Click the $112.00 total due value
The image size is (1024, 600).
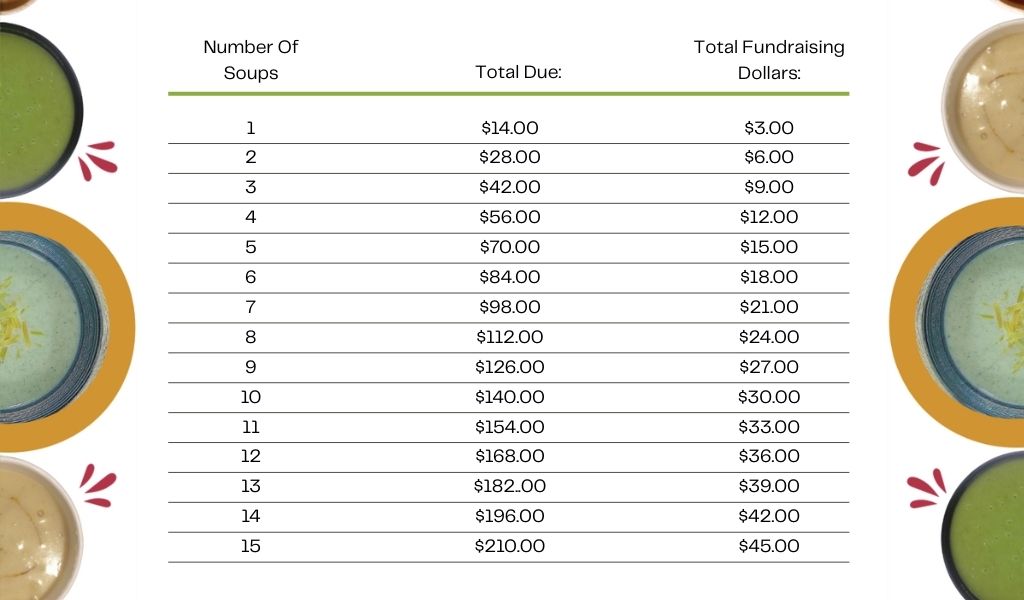[510, 337]
